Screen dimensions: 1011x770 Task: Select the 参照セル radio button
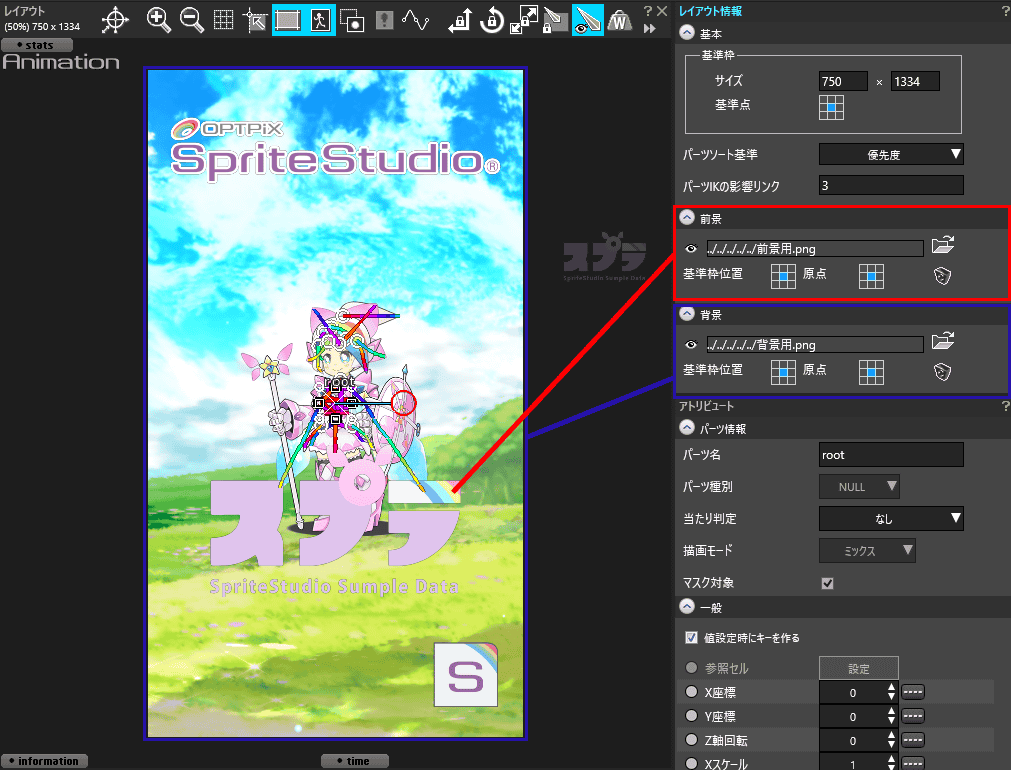(x=691, y=667)
